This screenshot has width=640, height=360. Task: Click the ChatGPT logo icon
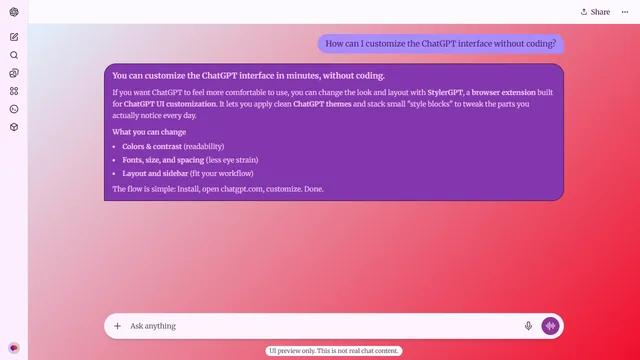(14, 12)
